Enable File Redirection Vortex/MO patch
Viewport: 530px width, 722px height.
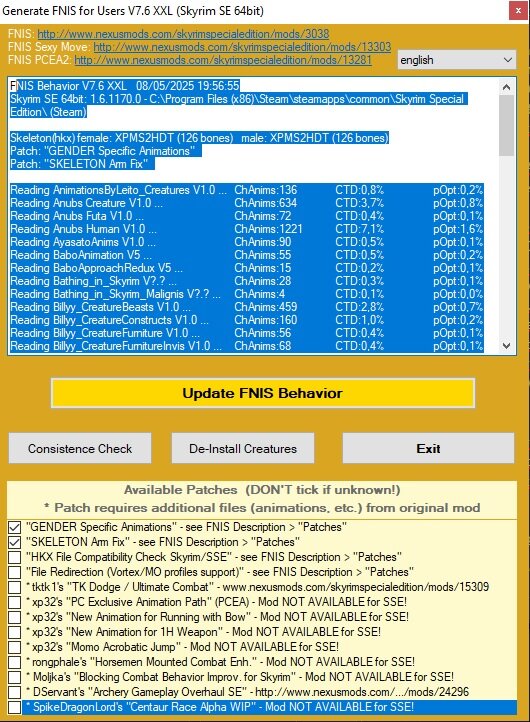point(15,572)
